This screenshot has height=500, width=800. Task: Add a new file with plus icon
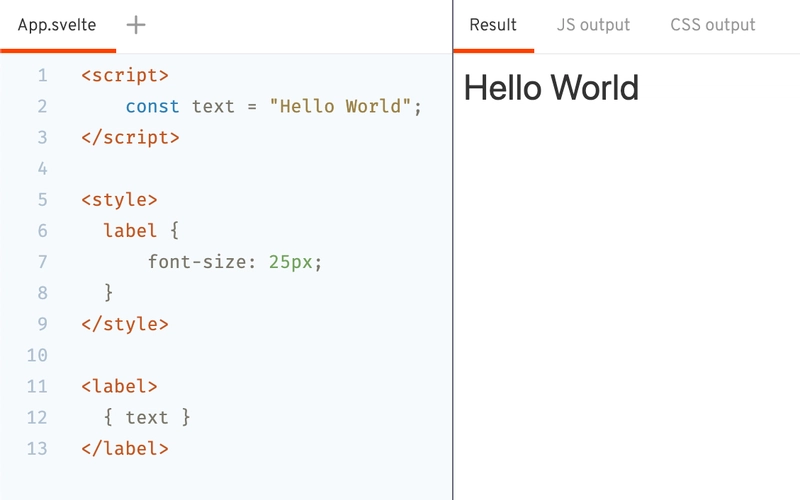pyautogui.click(x=136, y=24)
